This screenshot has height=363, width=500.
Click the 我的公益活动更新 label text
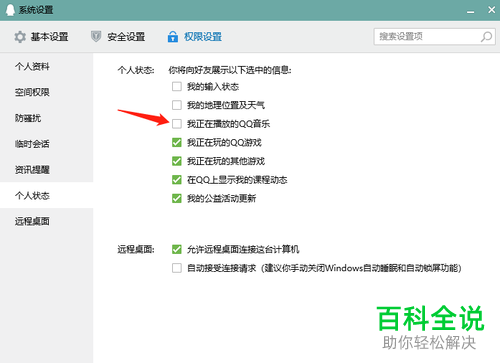[221, 199]
